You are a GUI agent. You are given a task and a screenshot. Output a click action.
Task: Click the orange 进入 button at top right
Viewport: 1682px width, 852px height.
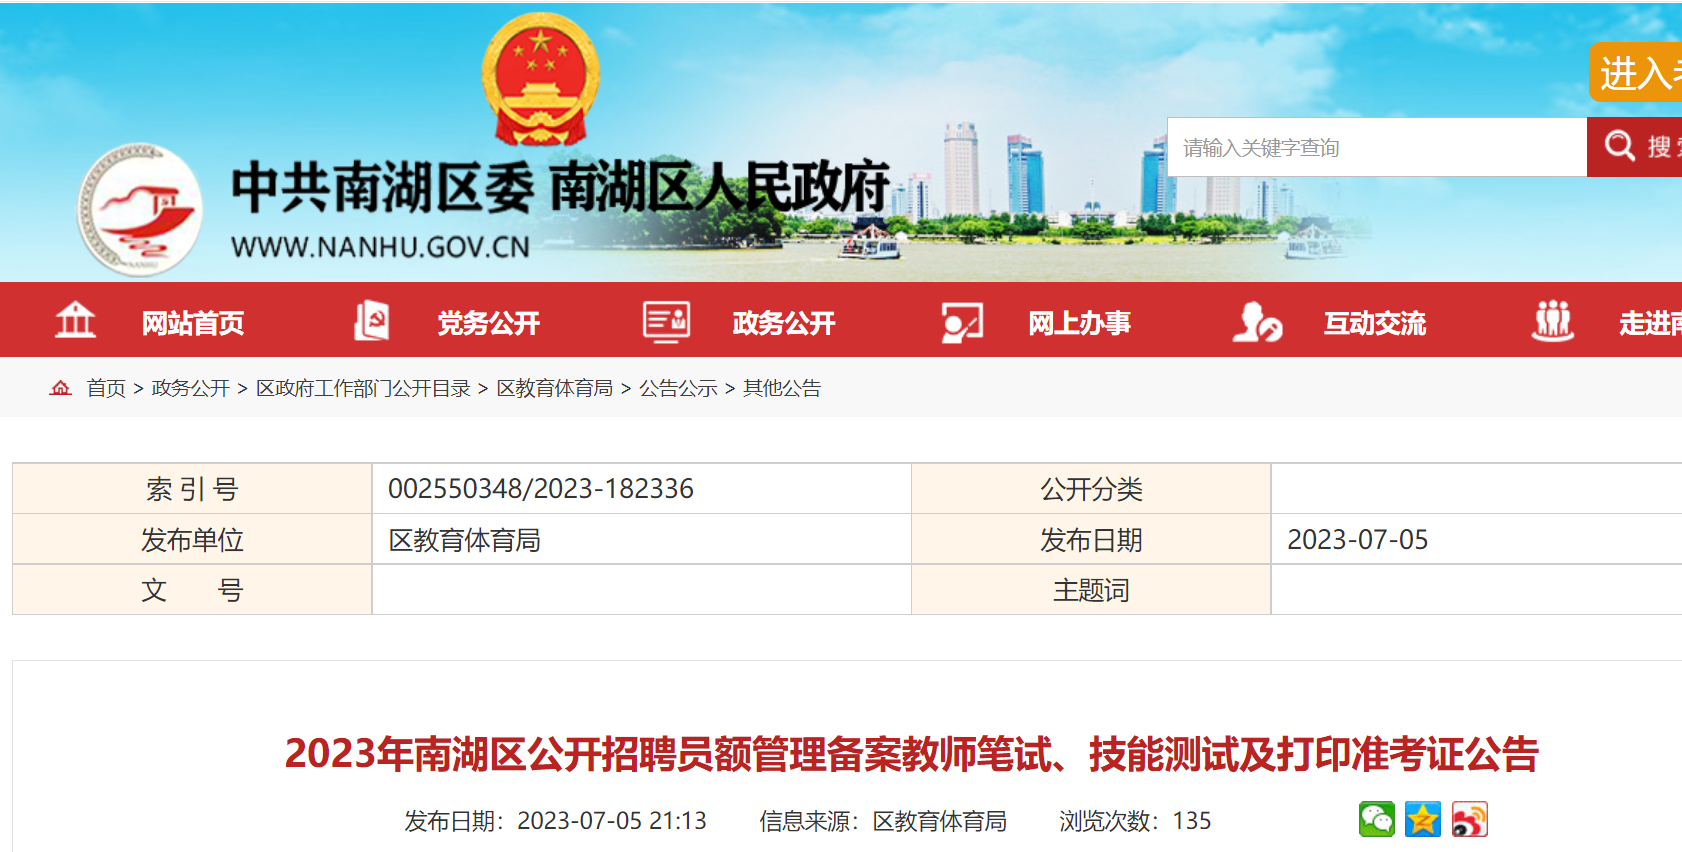coord(1638,72)
